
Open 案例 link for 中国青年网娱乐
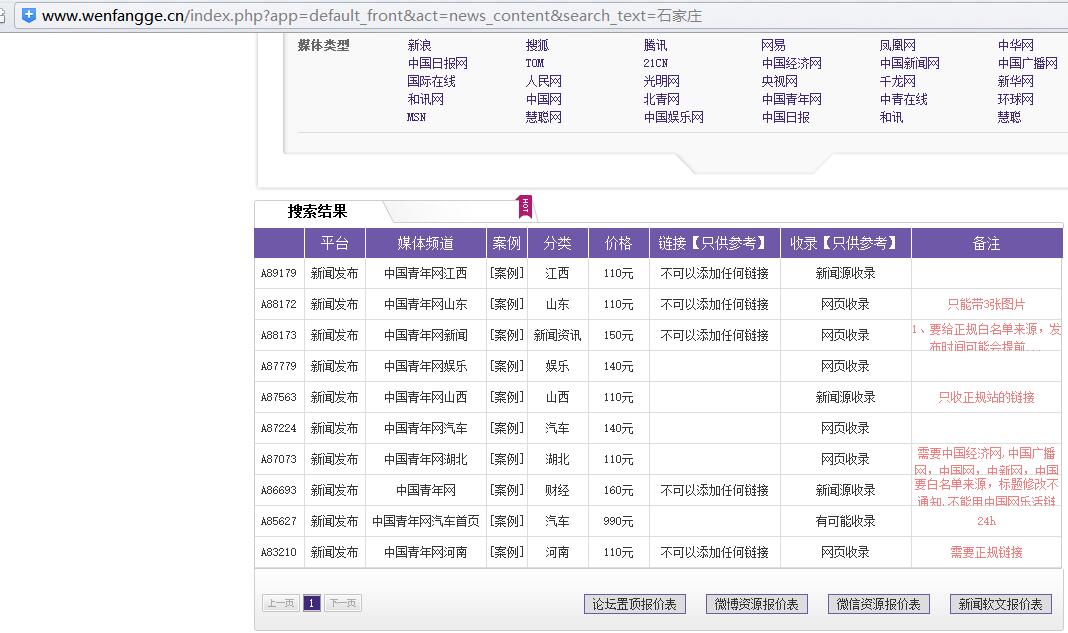tap(507, 367)
